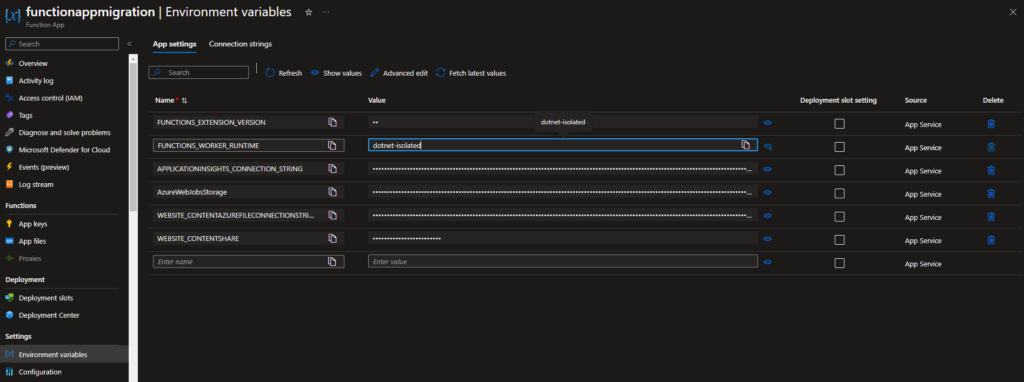Image resolution: width=1024 pixels, height=382 pixels.
Task: Delete the AzureWebJobsStorage setting
Action: pyautogui.click(x=991, y=193)
